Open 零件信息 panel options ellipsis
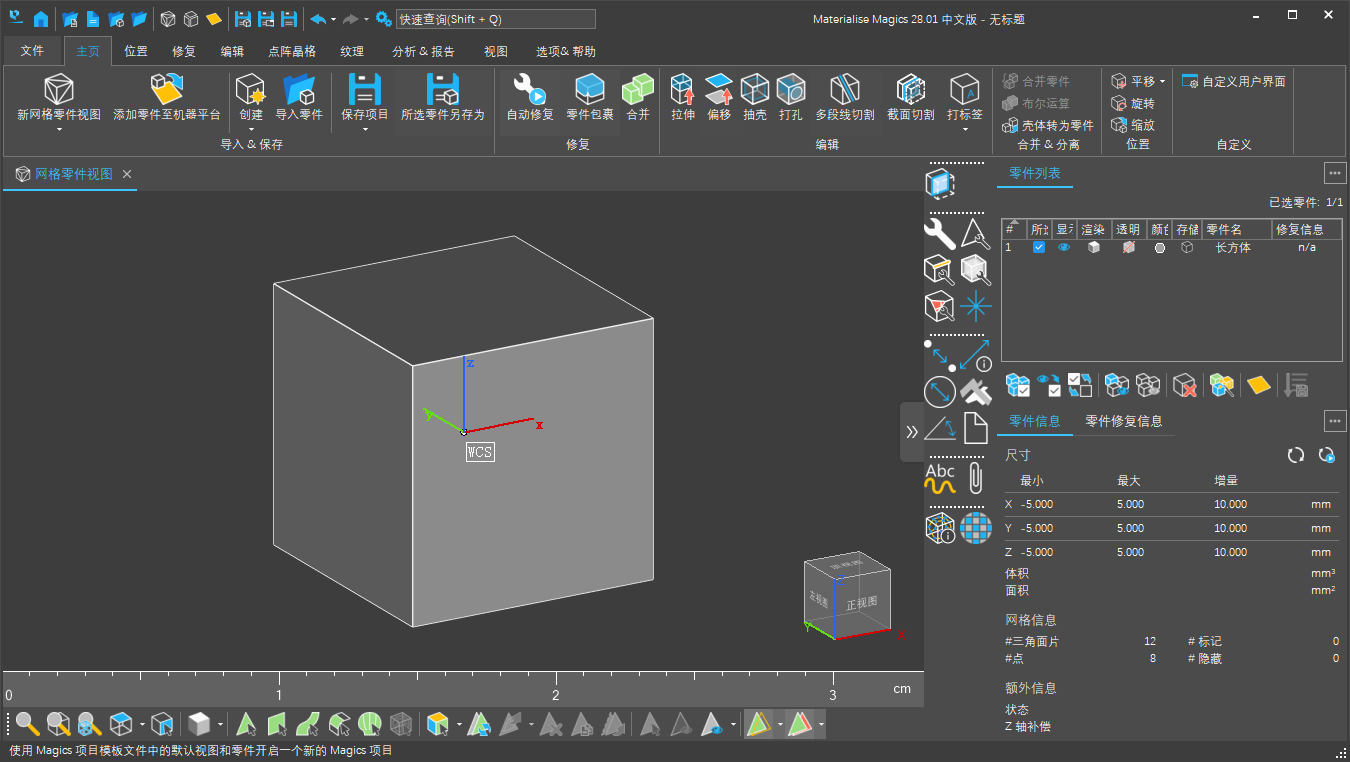 [1335, 421]
